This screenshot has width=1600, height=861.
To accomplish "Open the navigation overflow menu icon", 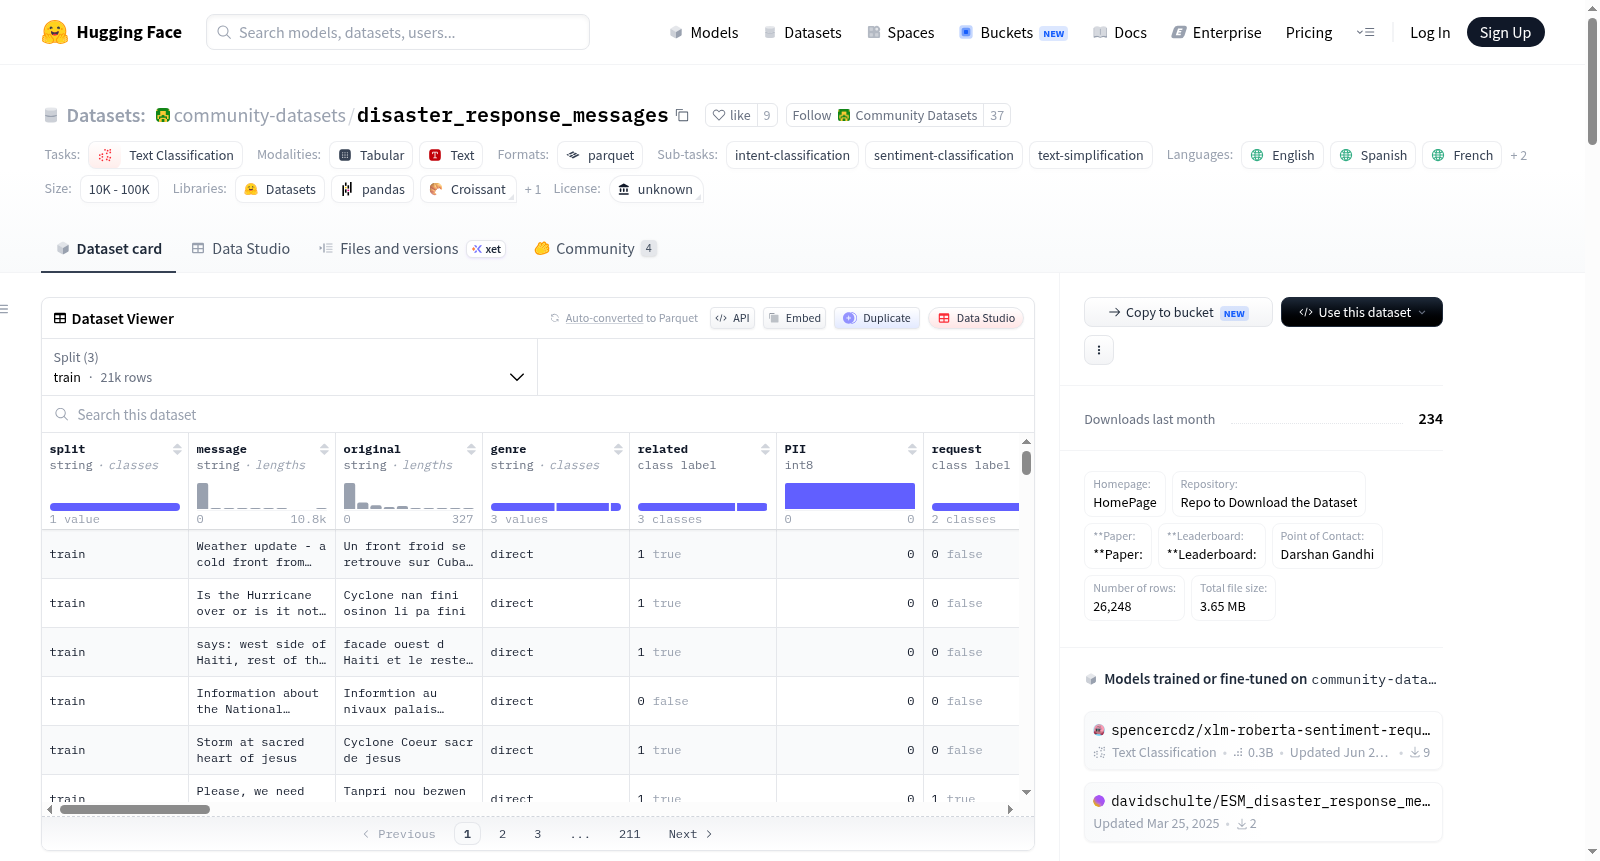I will (x=1365, y=32).
